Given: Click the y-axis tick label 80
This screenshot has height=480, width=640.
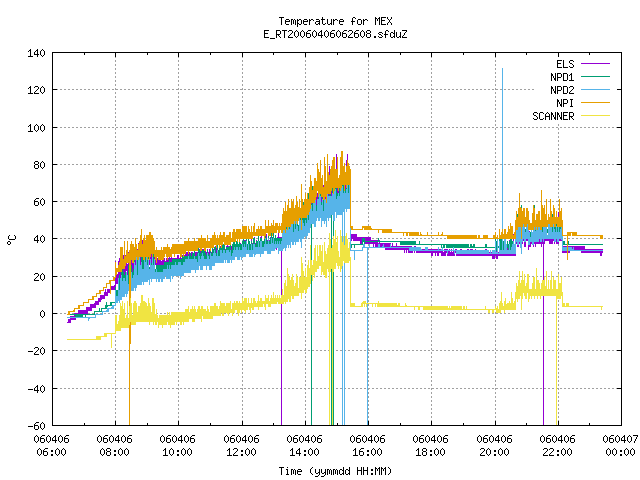Looking at the screenshot, I should (x=39, y=165).
